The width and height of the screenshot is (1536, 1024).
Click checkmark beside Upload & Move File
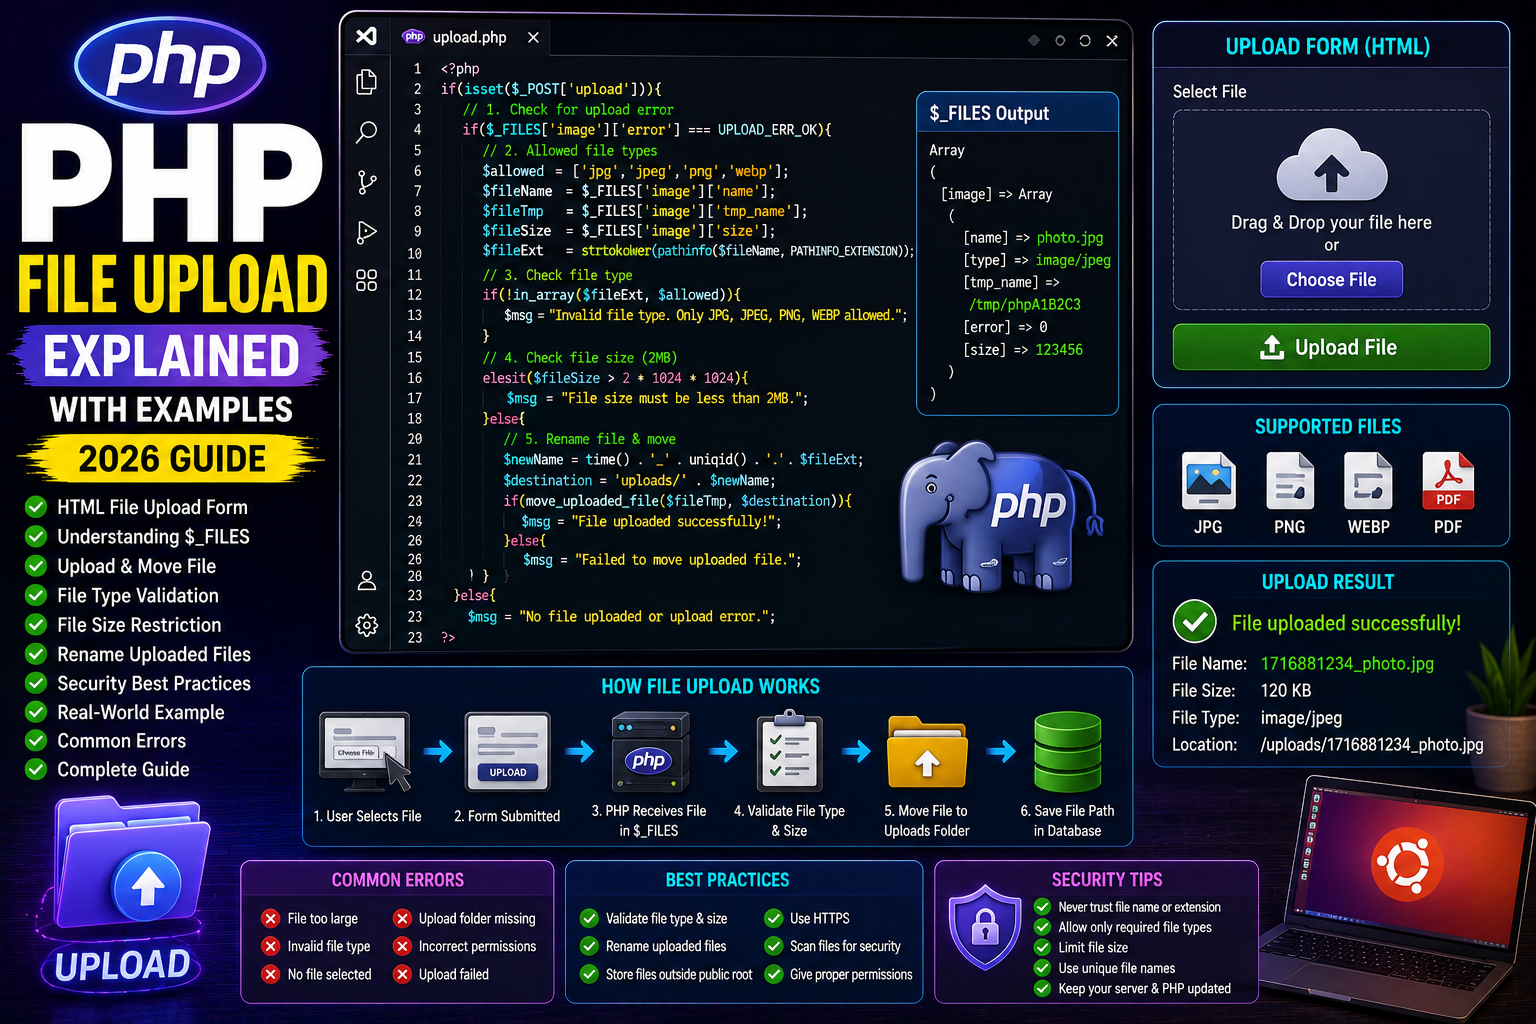tap(36, 566)
